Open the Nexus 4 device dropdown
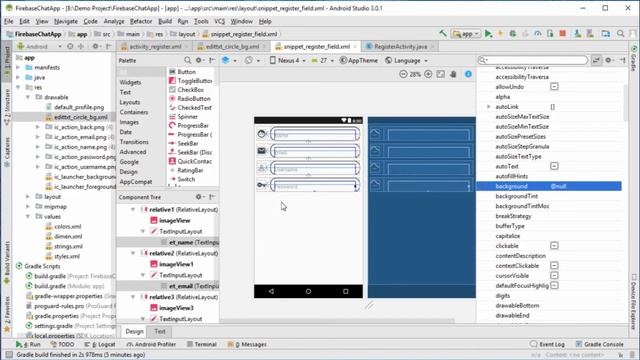The width and height of the screenshot is (640, 360). tap(288, 60)
